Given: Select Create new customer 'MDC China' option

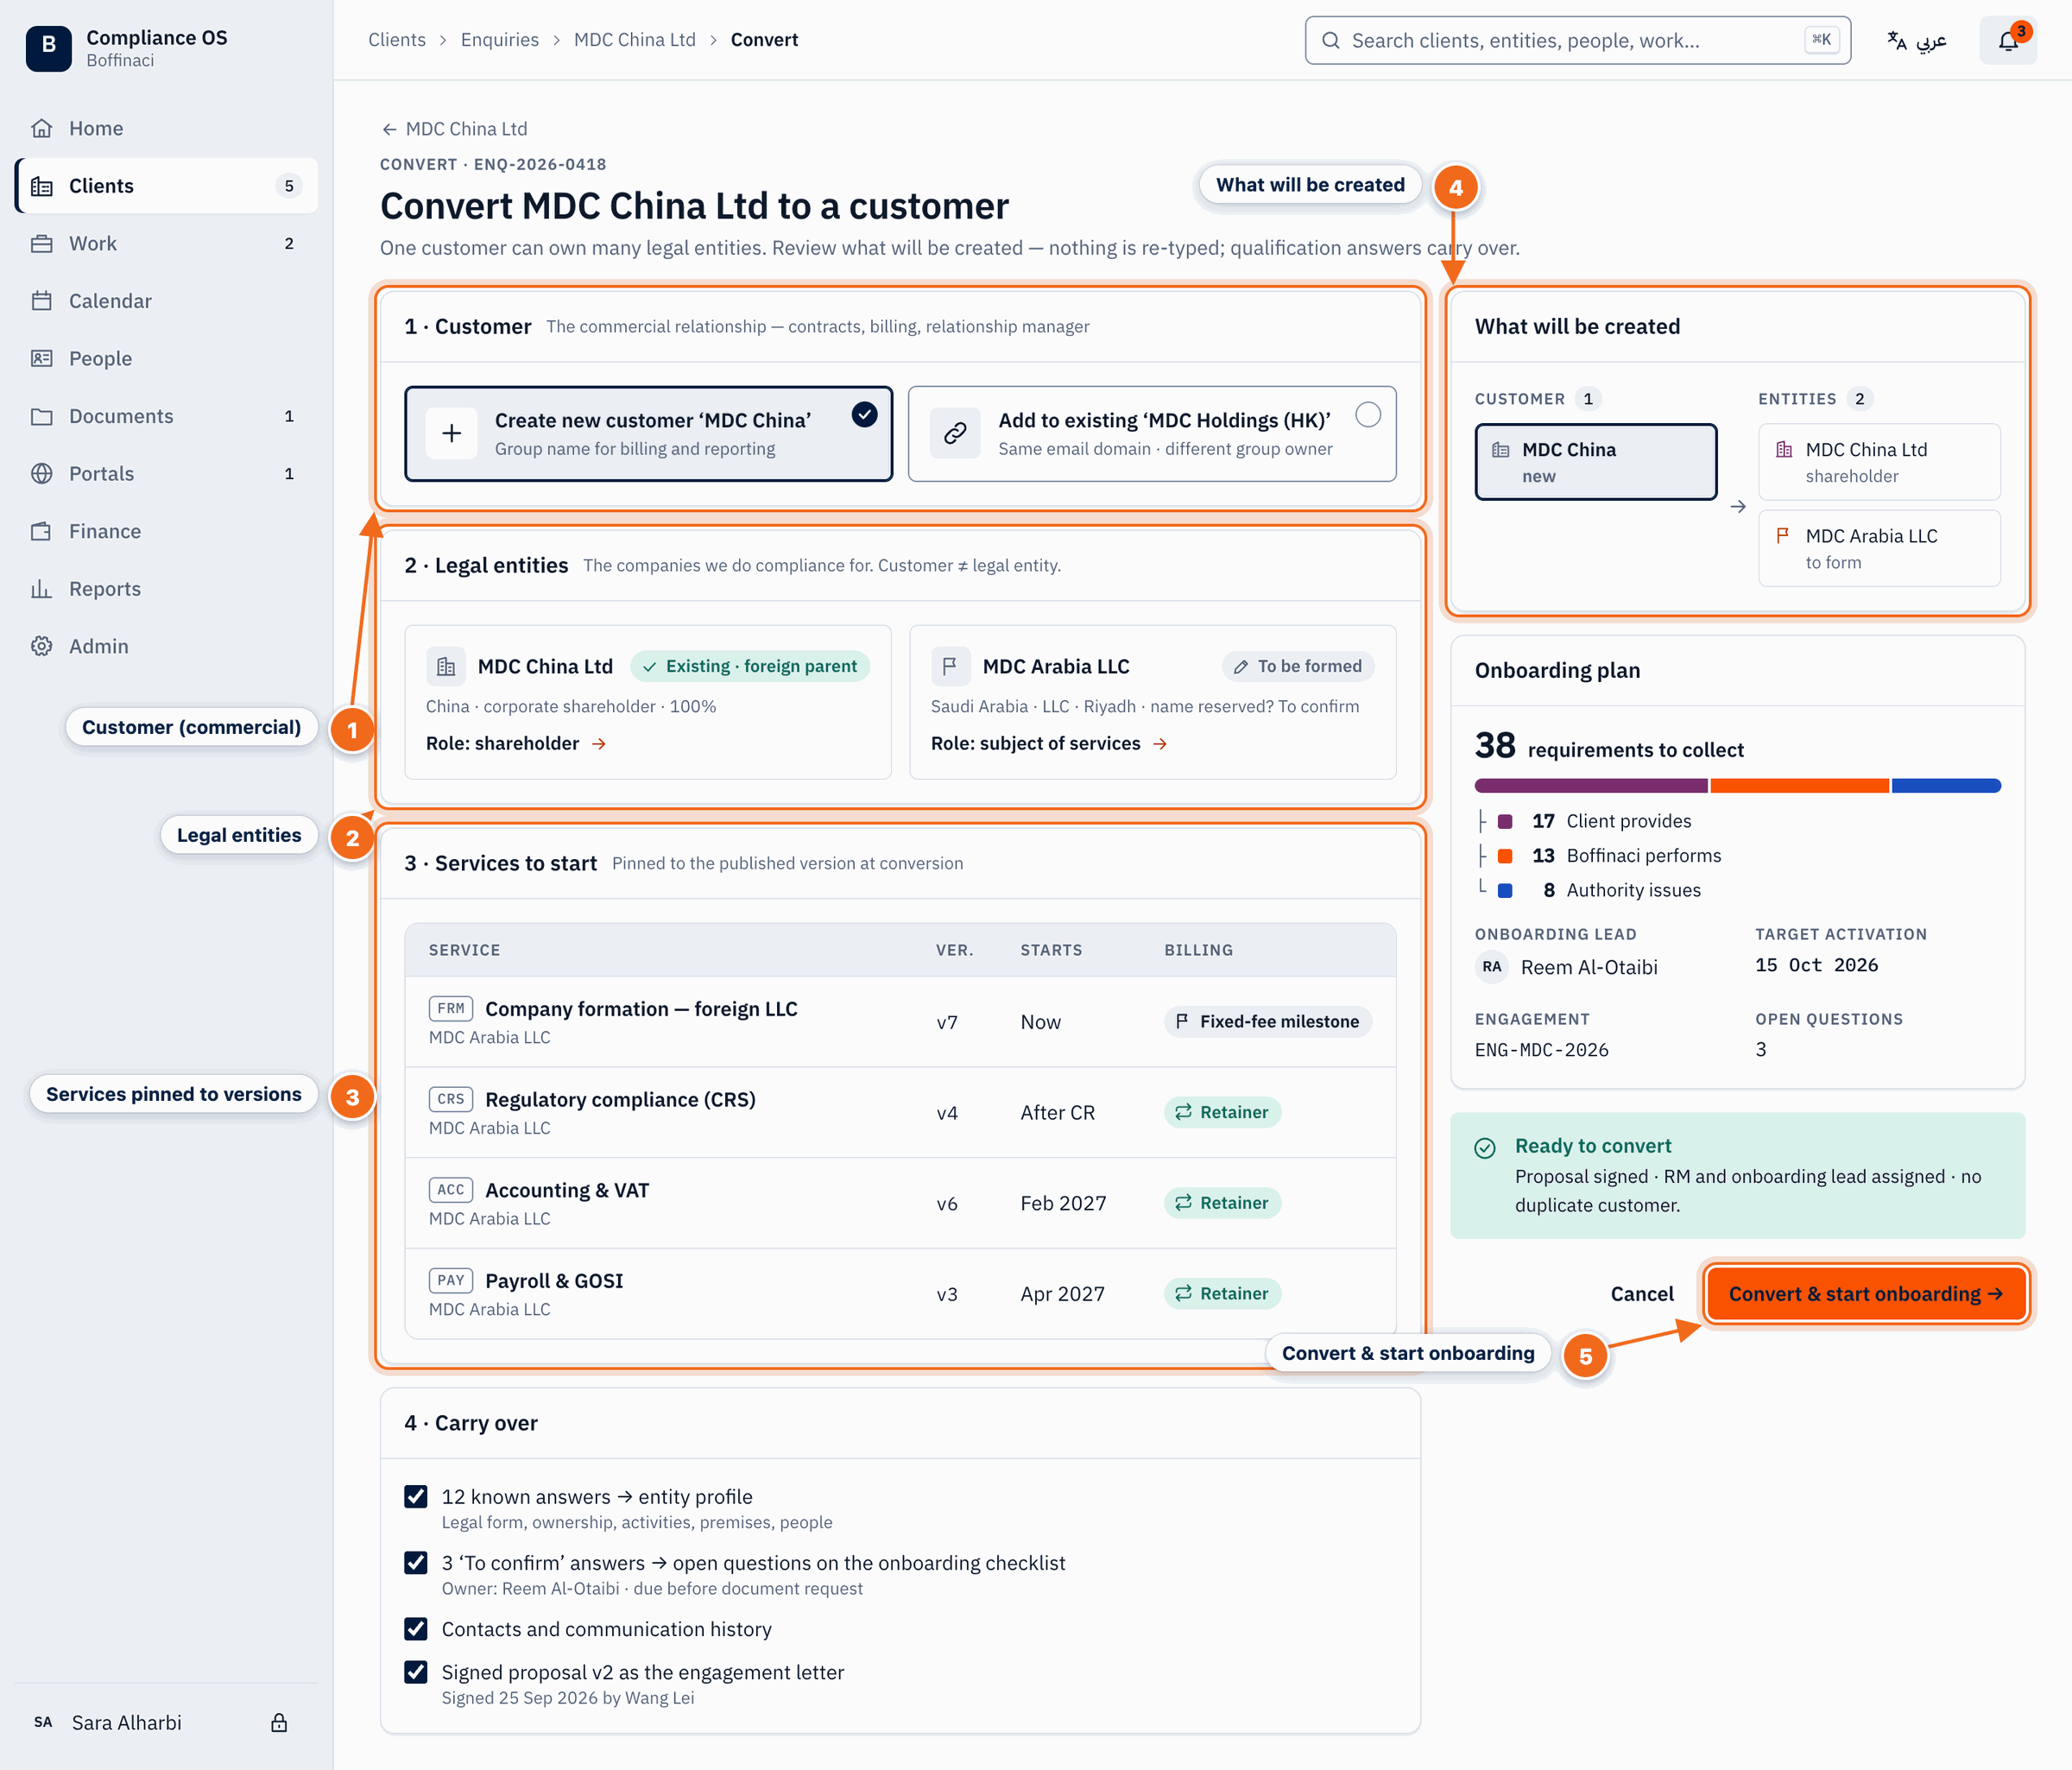Looking at the screenshot, I should pyautogui.click(x=648, y=434).
